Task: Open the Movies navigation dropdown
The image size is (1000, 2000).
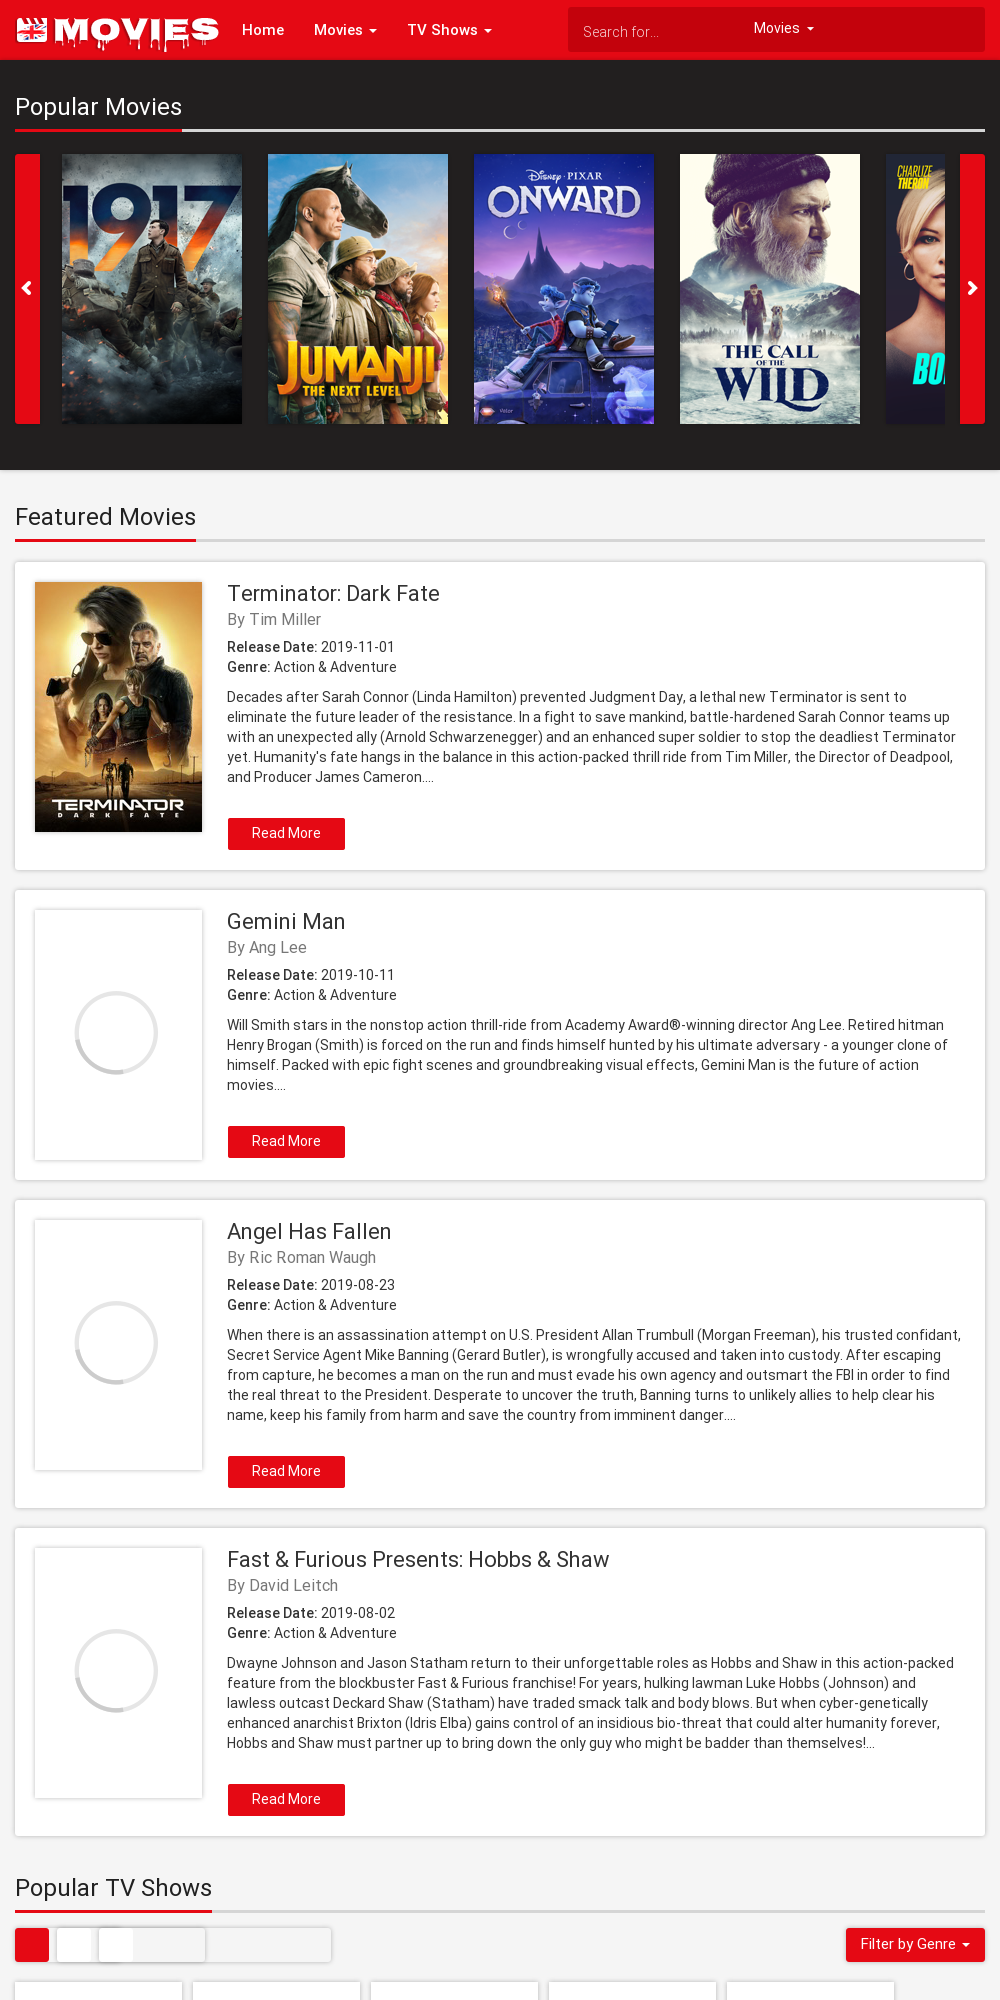Action: pyautogui.click(x=345, y=30)
